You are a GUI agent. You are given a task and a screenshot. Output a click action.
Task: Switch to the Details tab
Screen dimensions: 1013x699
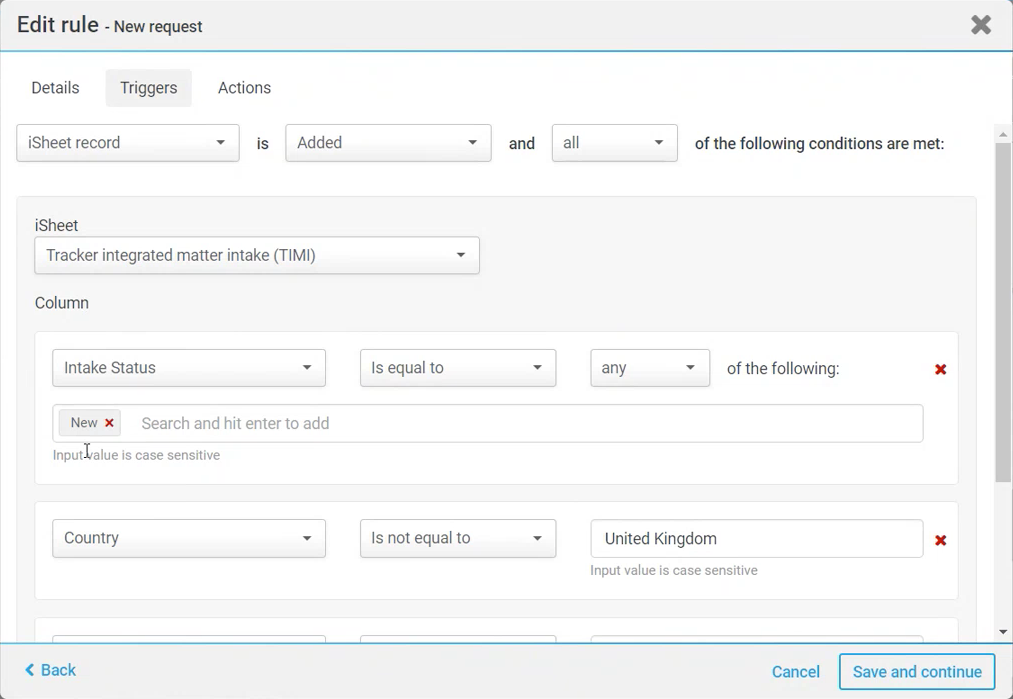coord(55,88)
